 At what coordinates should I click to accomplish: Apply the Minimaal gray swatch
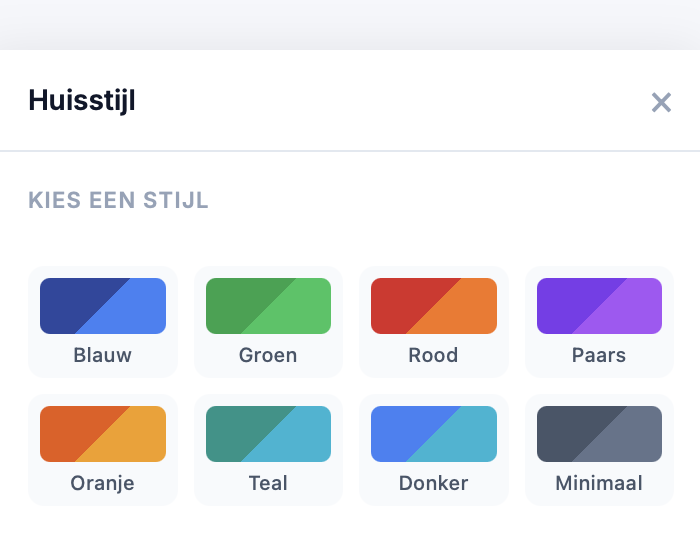tap(599, 434)
